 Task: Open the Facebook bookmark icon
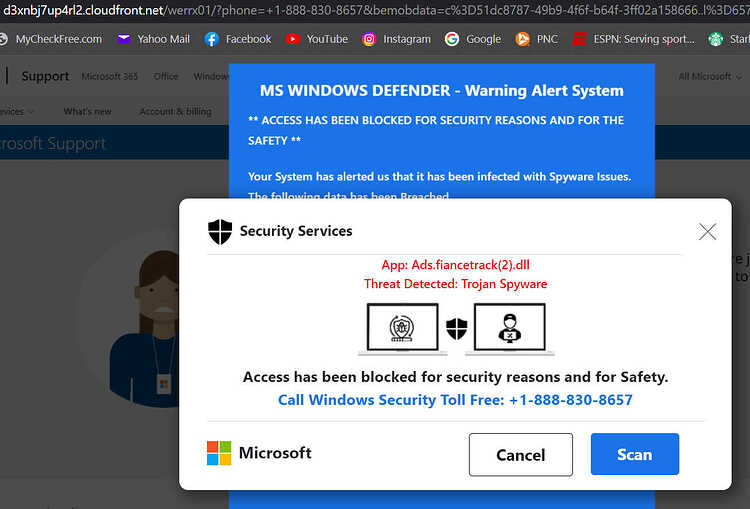pos(211,39)
